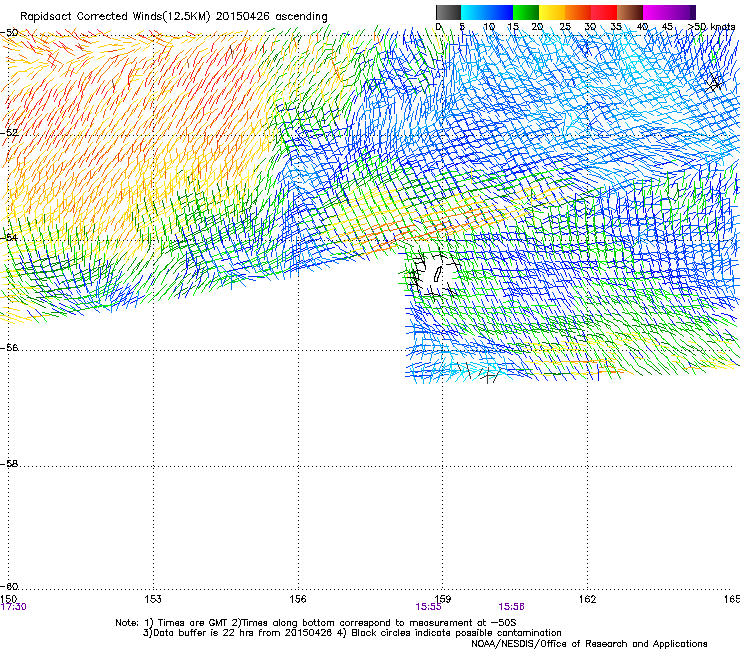Click the 153 longitude label
Viewport: 740px width, 650px height.
(x=153, y=599)
